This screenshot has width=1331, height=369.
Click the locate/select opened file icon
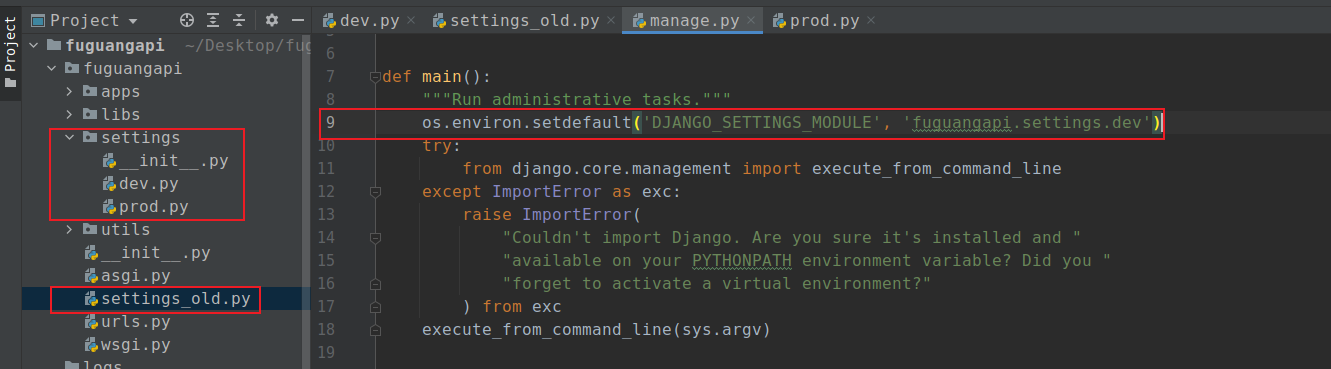(186, 20)
